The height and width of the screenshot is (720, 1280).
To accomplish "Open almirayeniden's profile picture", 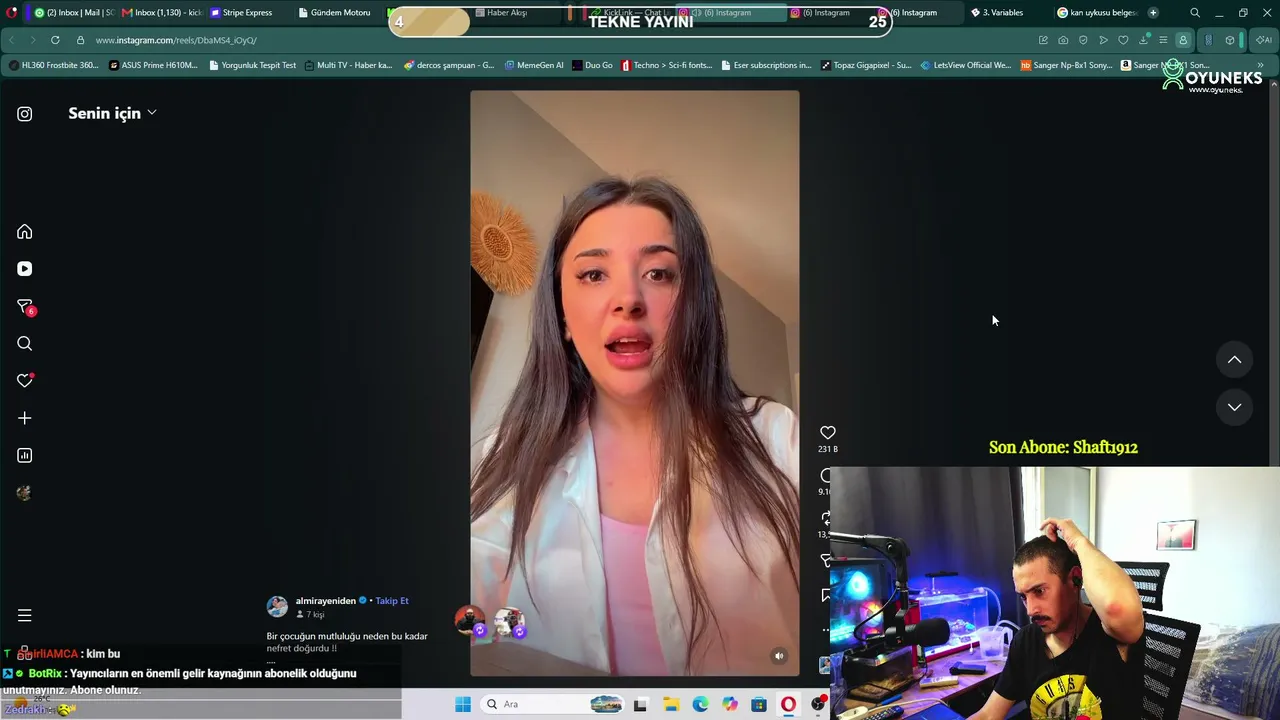I will point(278,606).
